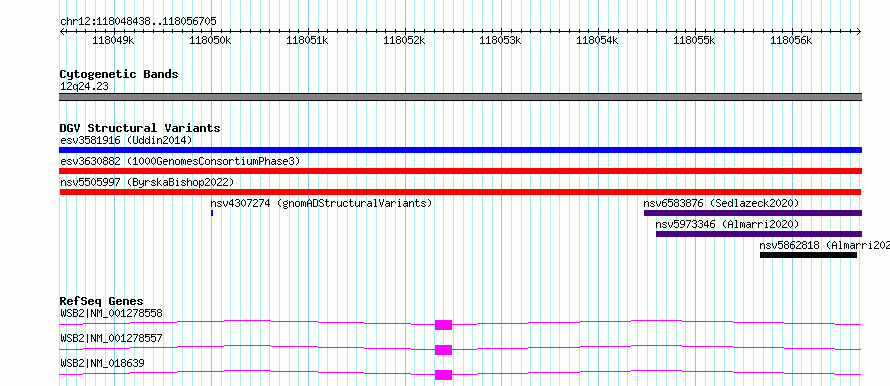Click the ruler's right end arrow
The image size is (890, 386).
click(859, 32)
